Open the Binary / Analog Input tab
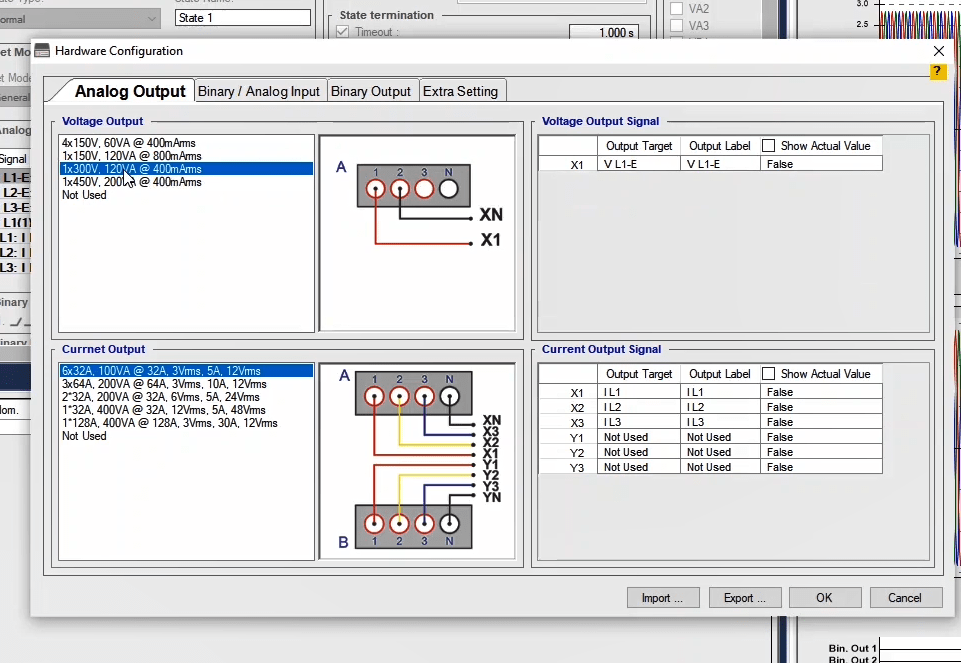Viewport: 961px width, 663px height. 259,91
